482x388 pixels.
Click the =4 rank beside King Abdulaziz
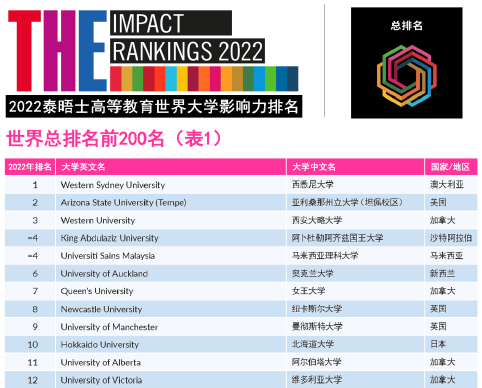[30, 238]
